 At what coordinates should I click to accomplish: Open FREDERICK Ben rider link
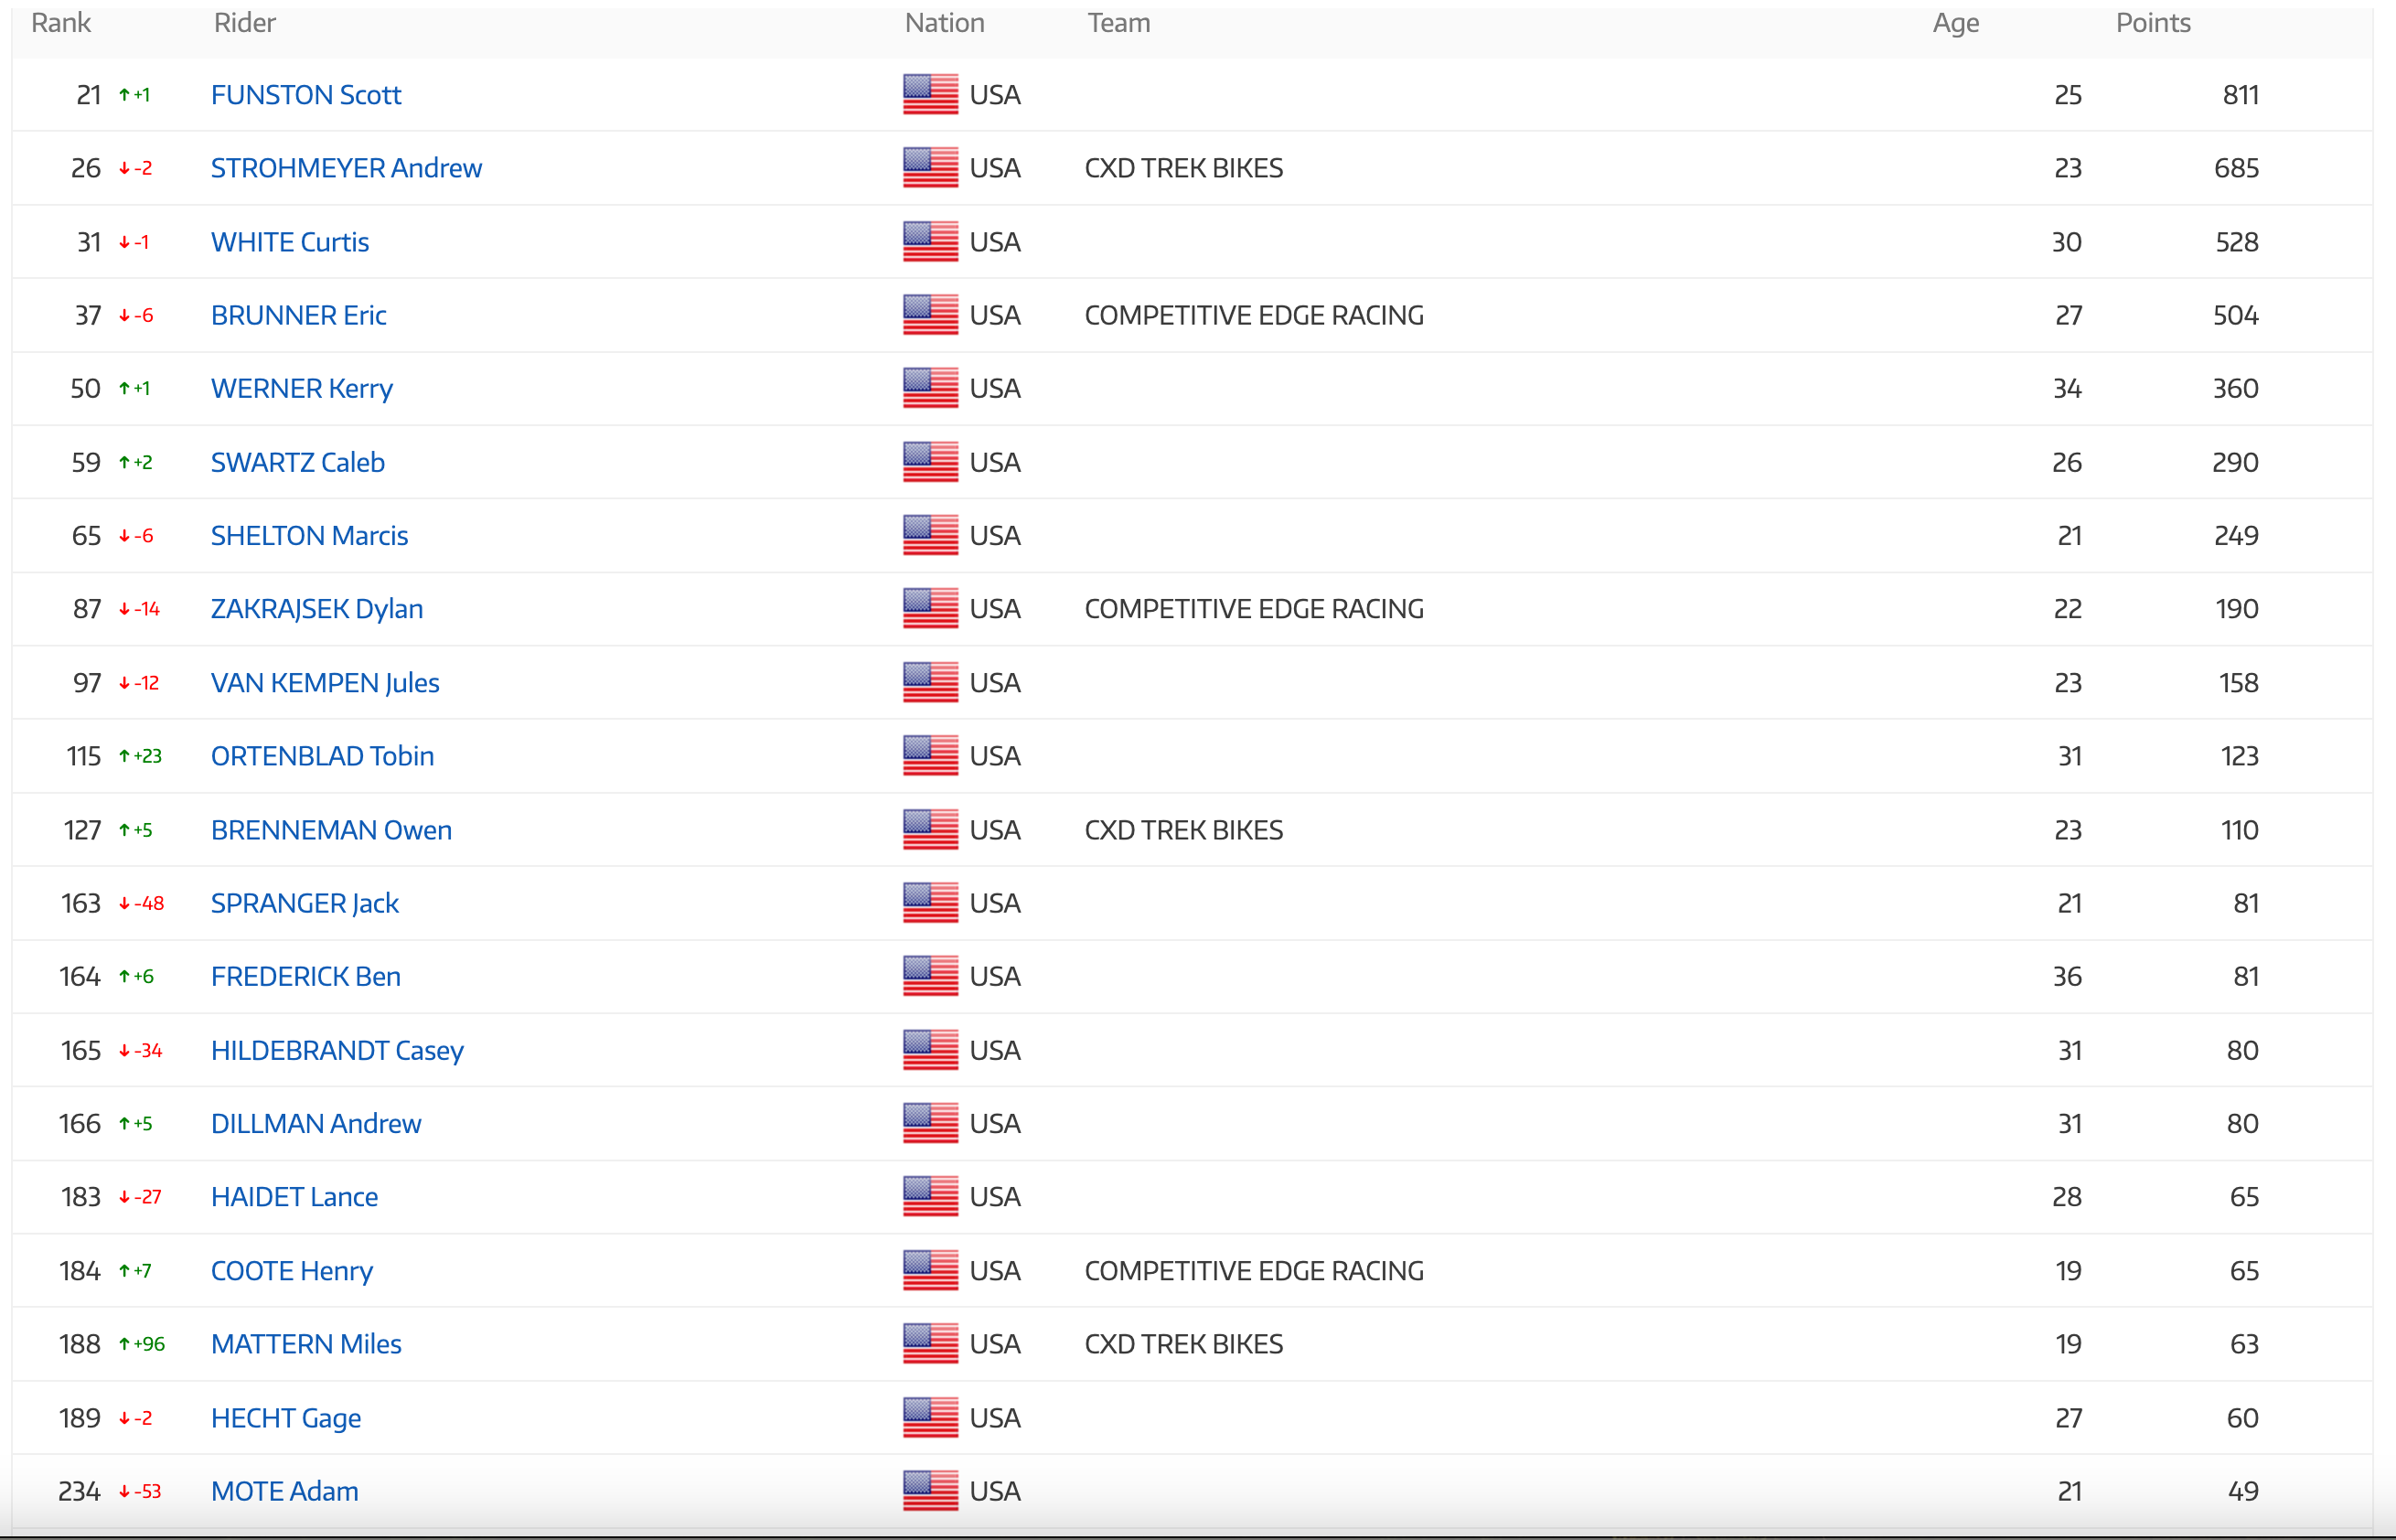click(x=305, y=976)
